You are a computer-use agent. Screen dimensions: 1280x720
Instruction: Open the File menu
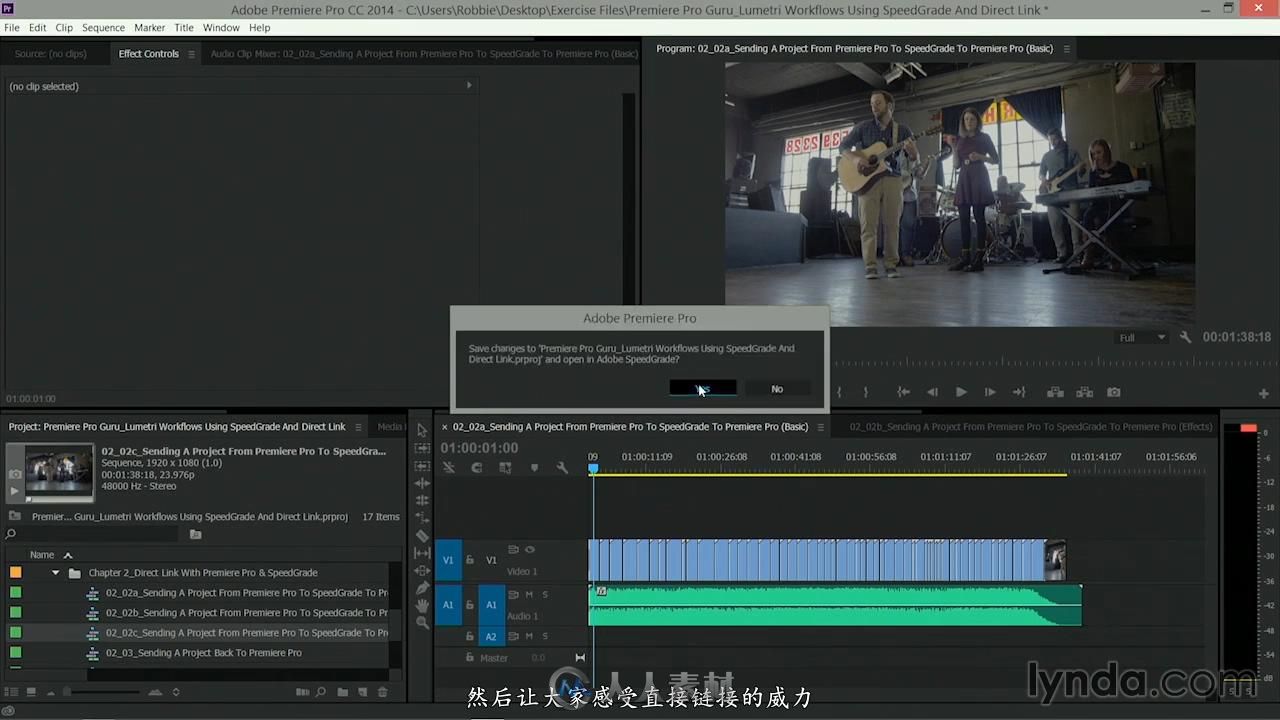12,27
